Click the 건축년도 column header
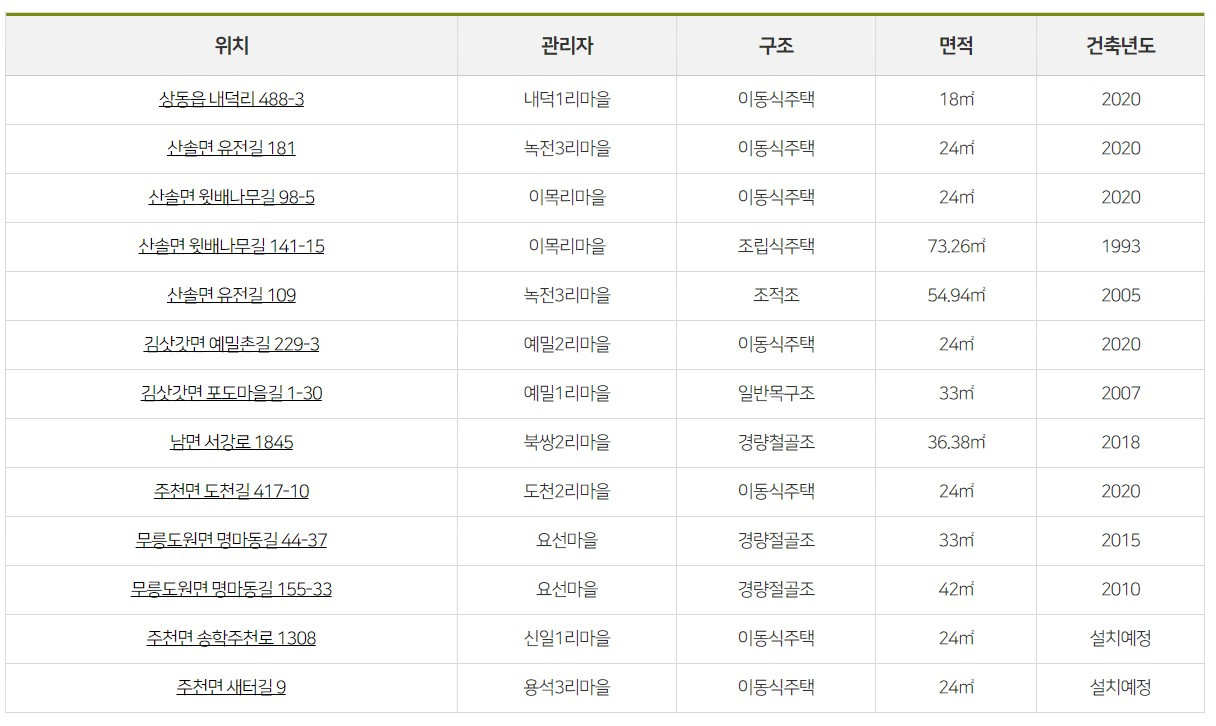The height and width of the screenshot is (726, 1216). (x=1120, y=46)
